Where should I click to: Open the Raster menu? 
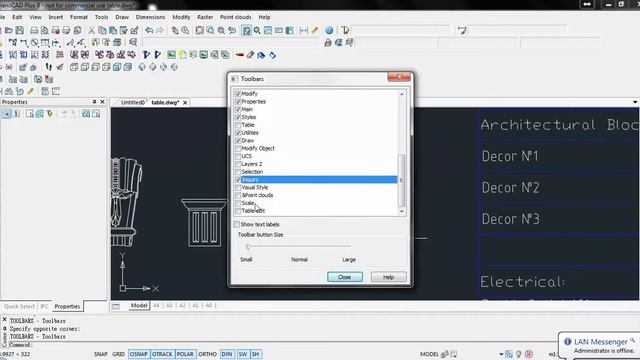click(205, 17)
